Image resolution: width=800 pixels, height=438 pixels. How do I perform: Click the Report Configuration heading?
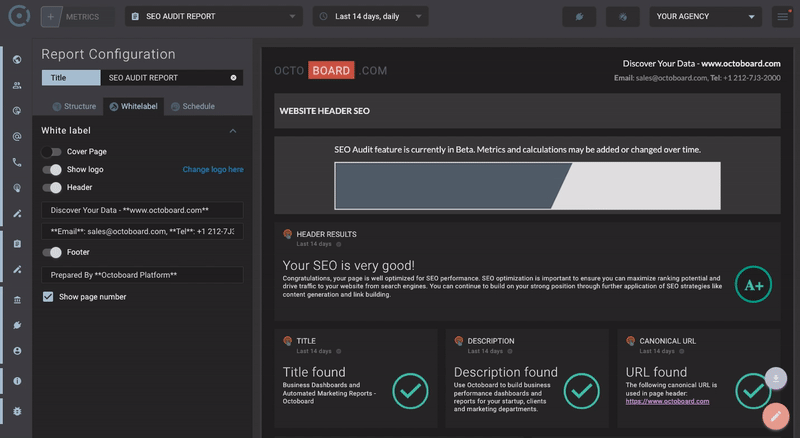tap(108, 54)
